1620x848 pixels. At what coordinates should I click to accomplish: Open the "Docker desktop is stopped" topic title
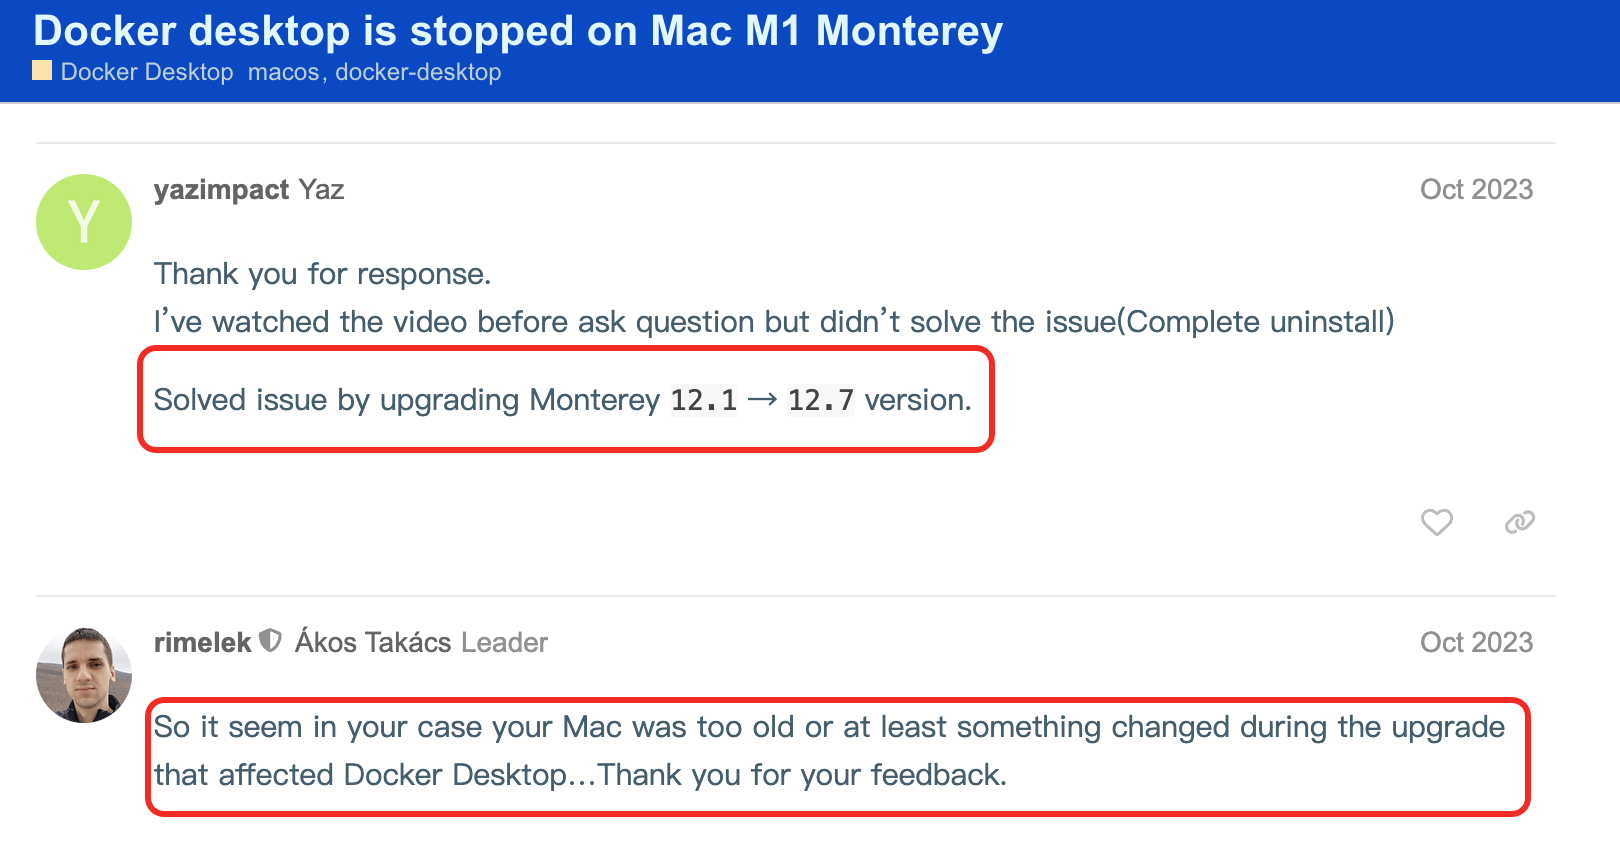click(518, 31)
